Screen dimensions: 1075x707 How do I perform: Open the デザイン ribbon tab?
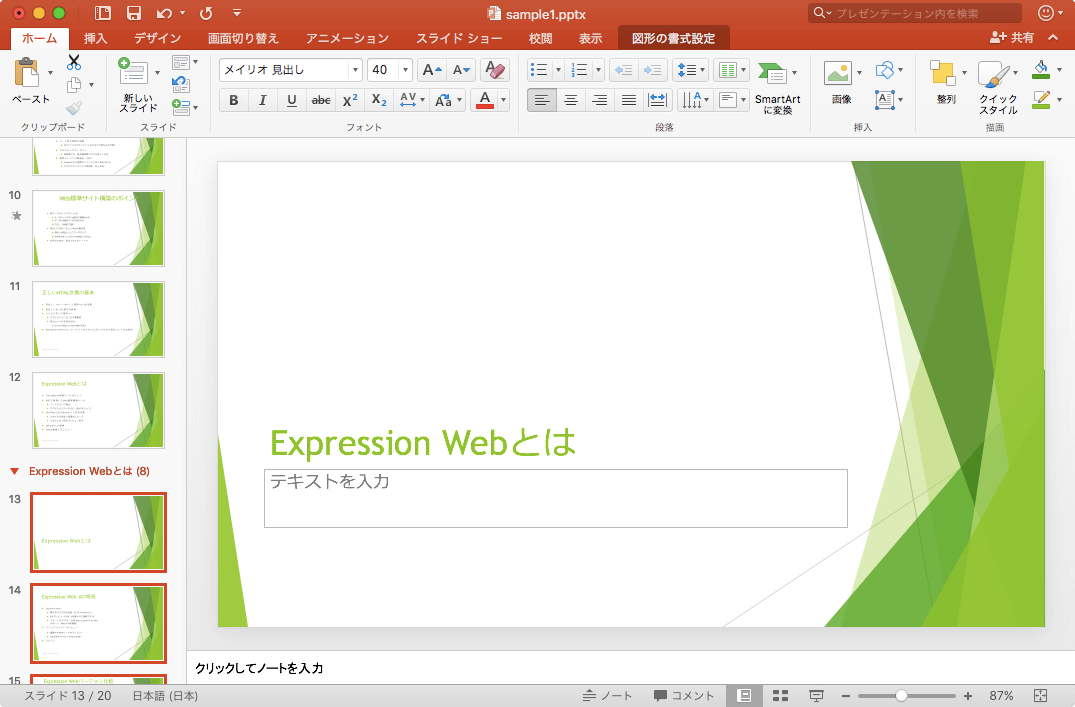coord(158,38)
